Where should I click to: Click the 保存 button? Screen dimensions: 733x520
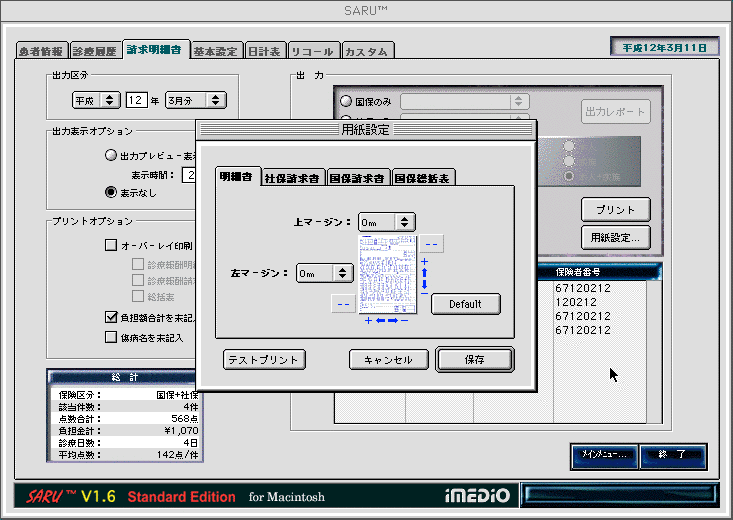474,359
